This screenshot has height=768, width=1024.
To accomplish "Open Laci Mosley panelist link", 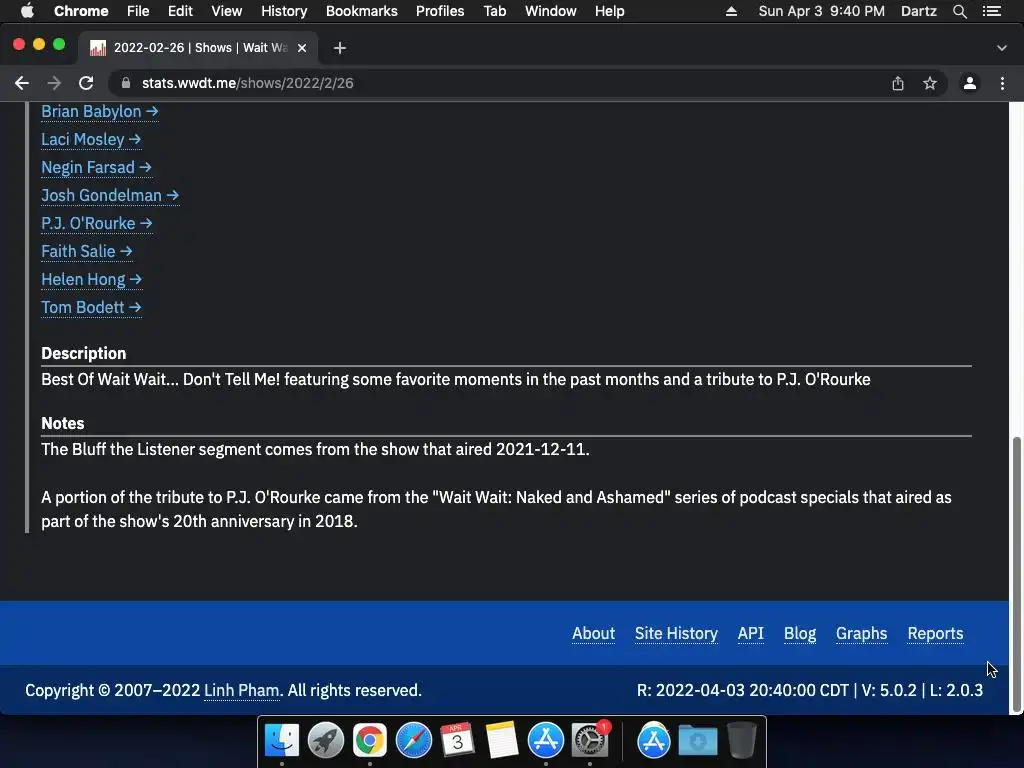I will 91,140.
